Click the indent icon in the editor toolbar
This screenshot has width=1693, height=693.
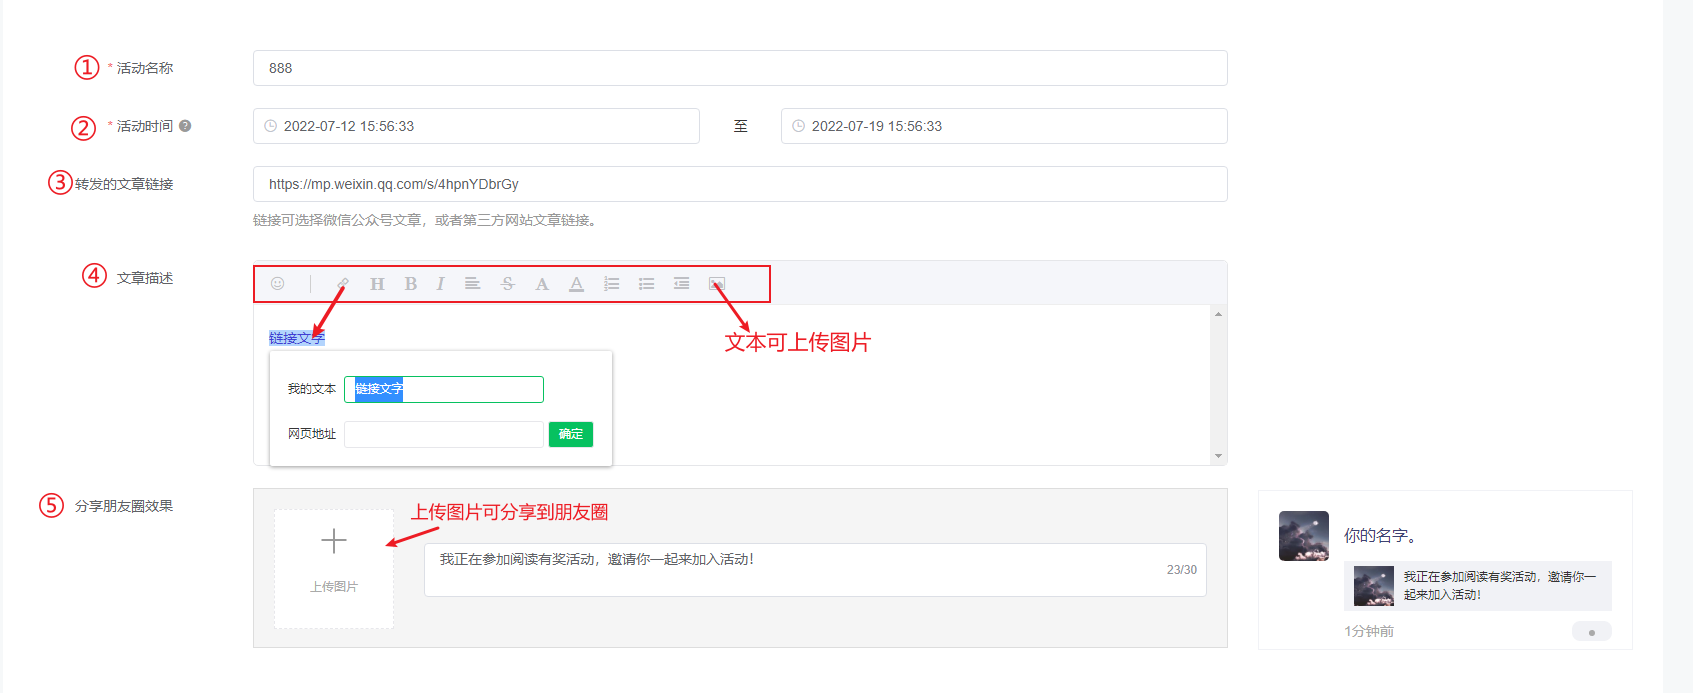coord(682,284)
